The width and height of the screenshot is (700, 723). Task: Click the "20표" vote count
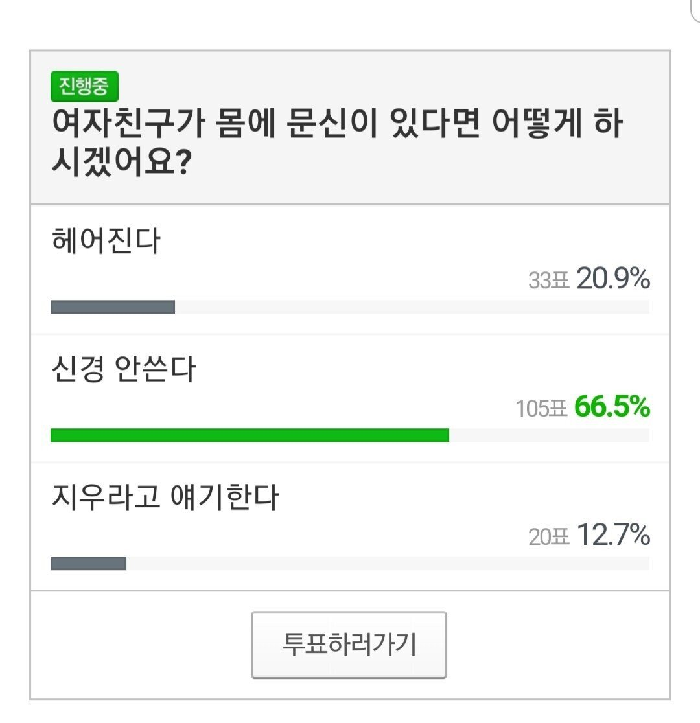tap(548, 536)
